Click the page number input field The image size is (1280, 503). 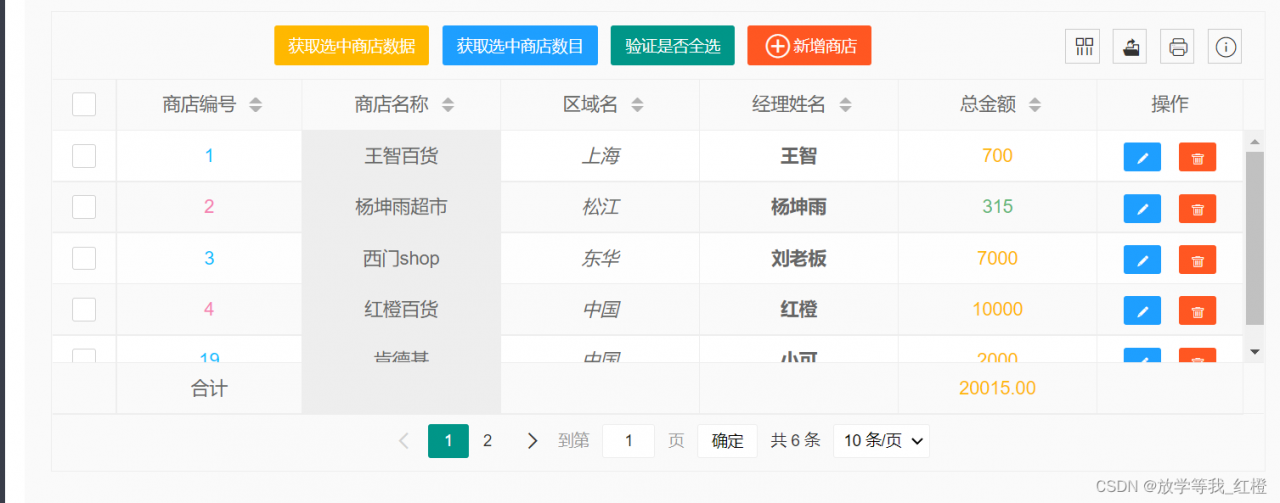tap(628, 441)
